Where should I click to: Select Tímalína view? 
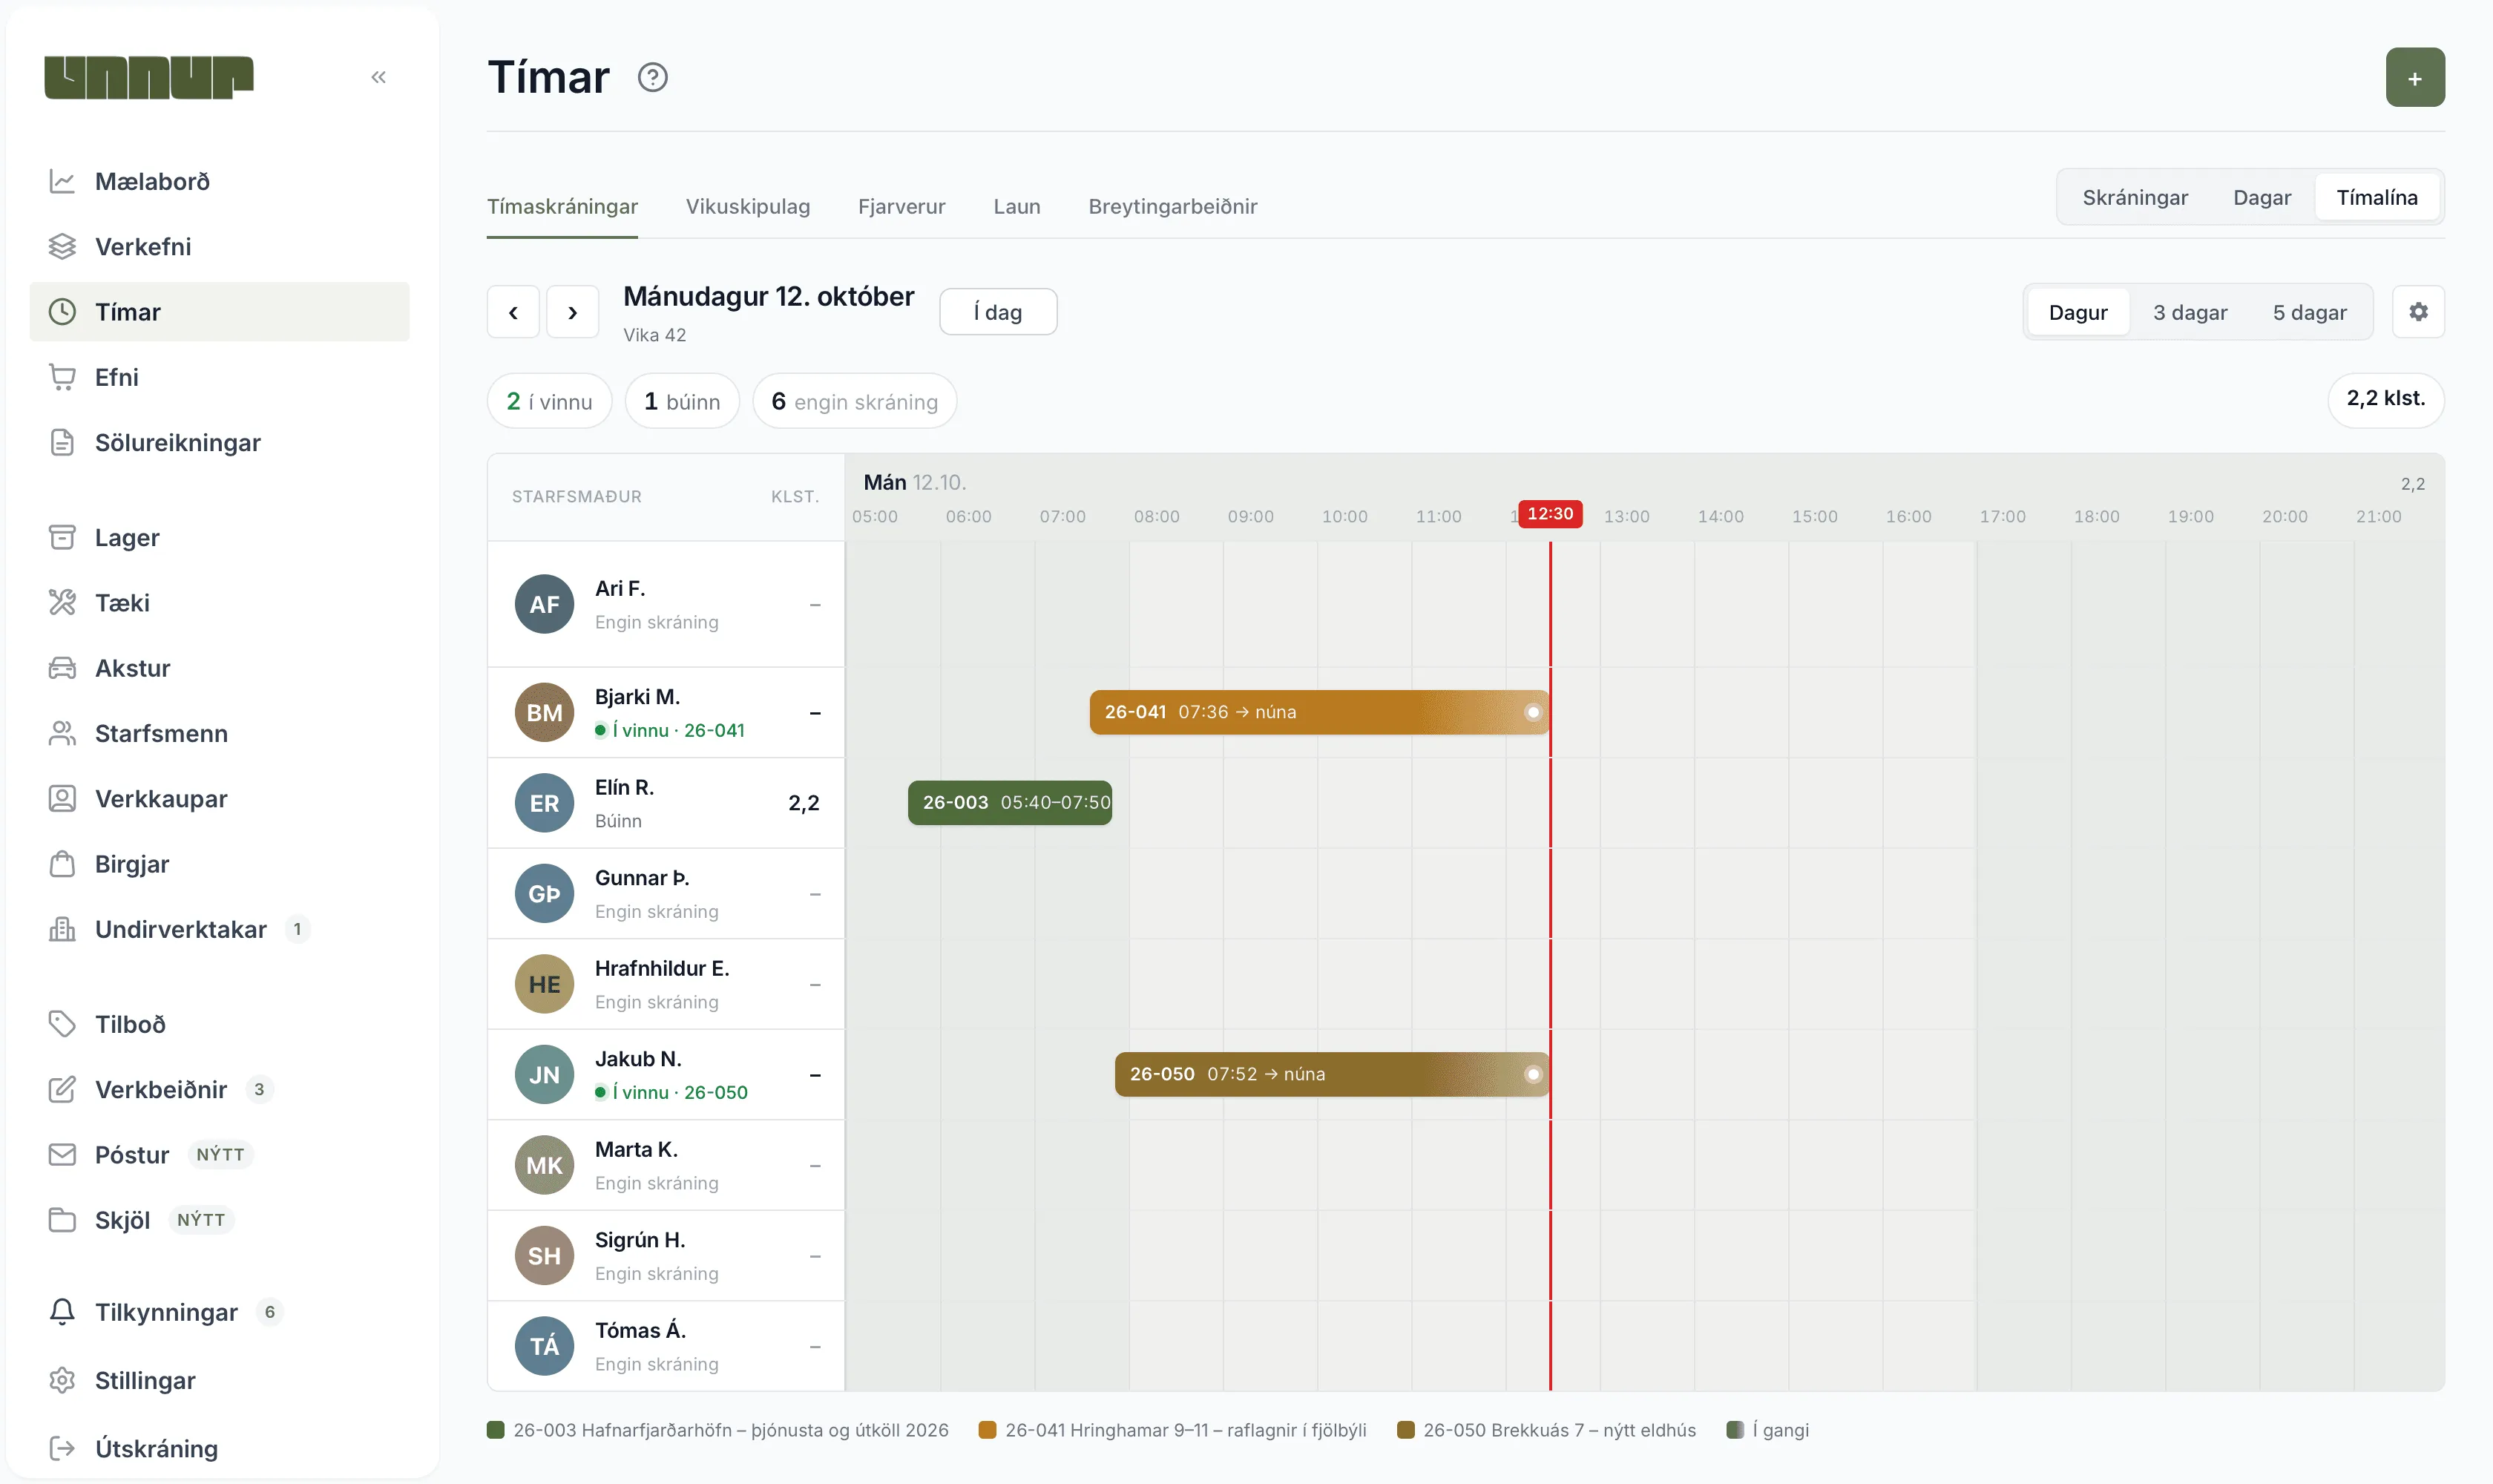tap(2377, 197)
